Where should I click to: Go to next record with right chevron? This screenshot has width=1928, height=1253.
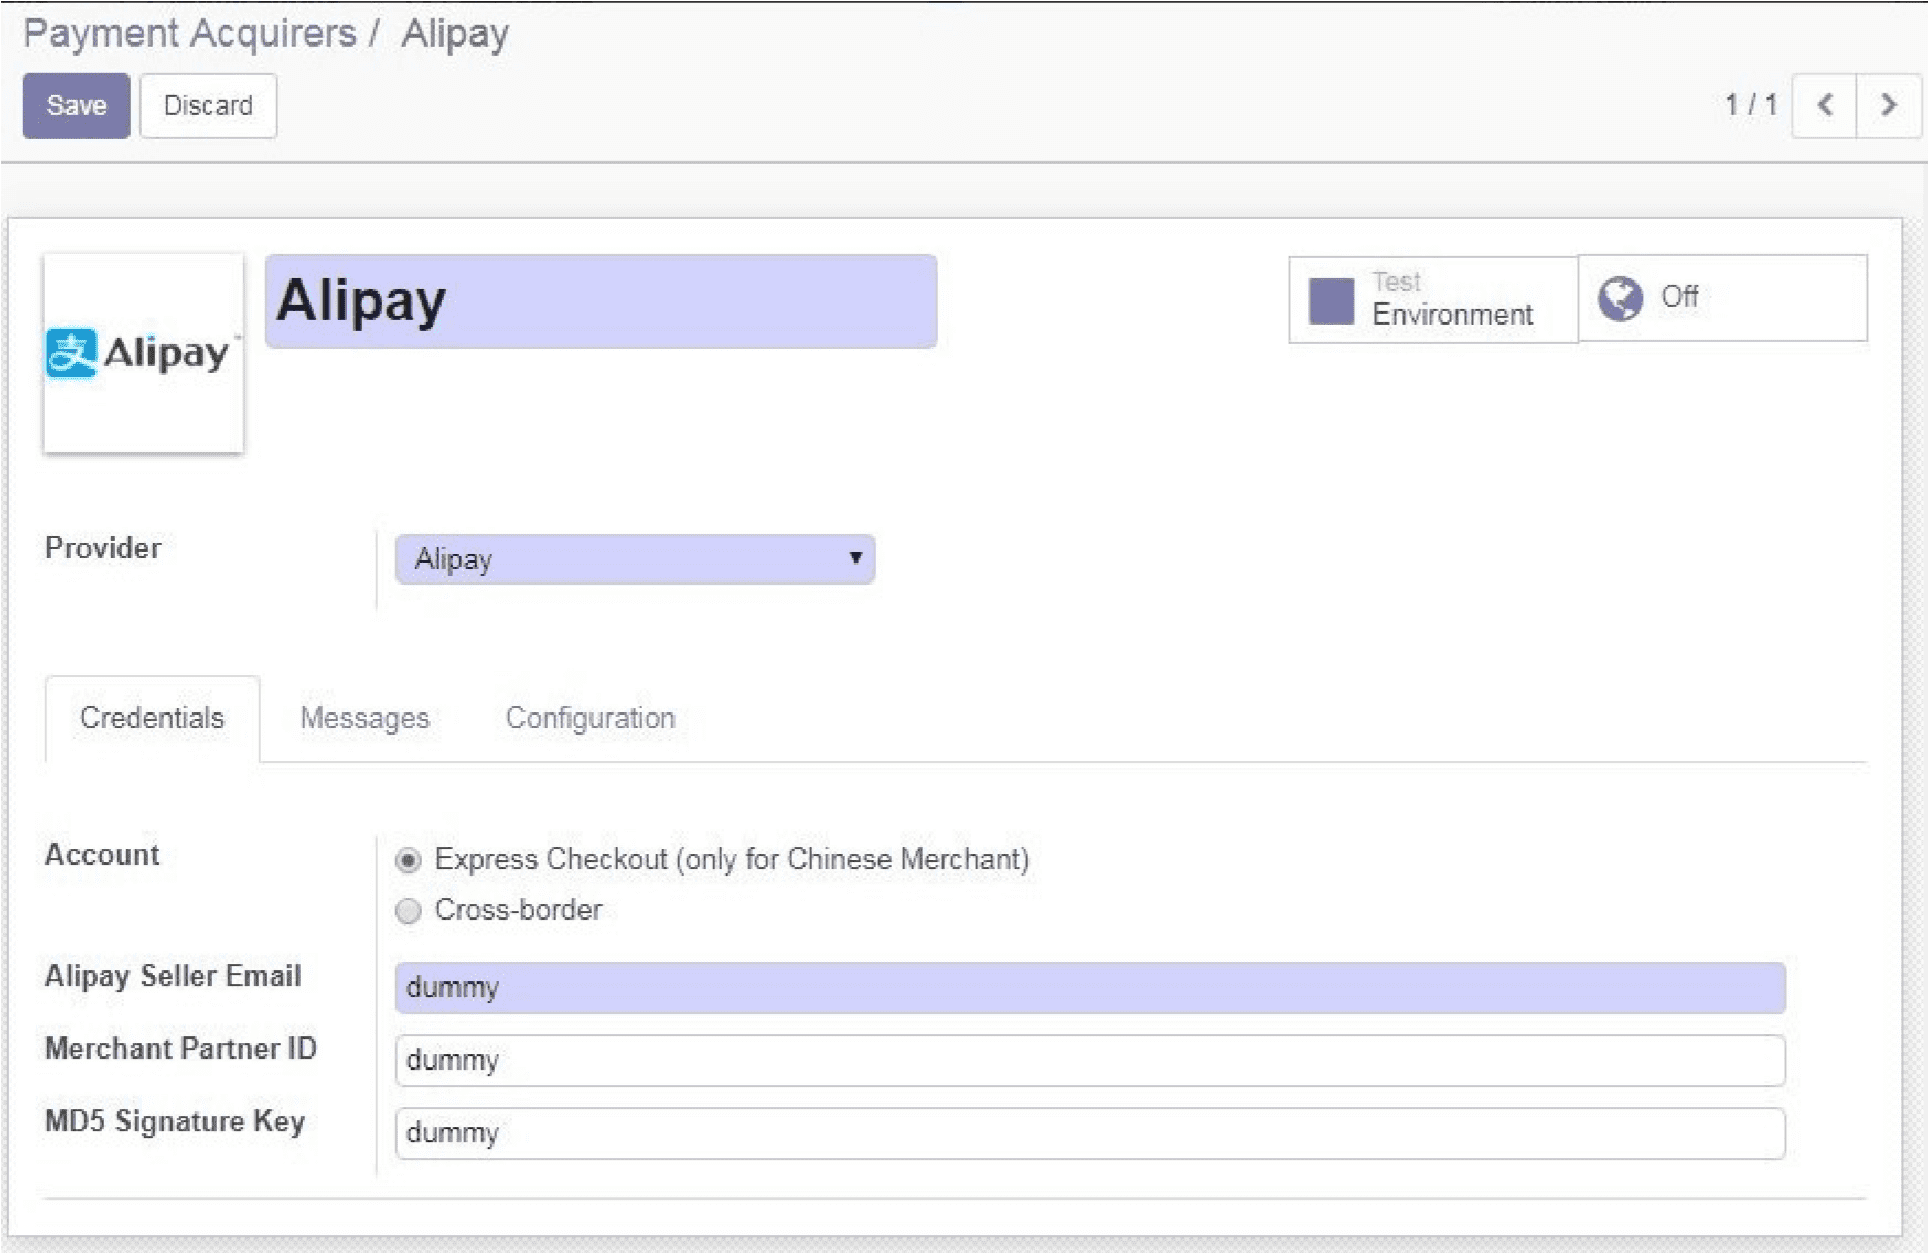1888,105
